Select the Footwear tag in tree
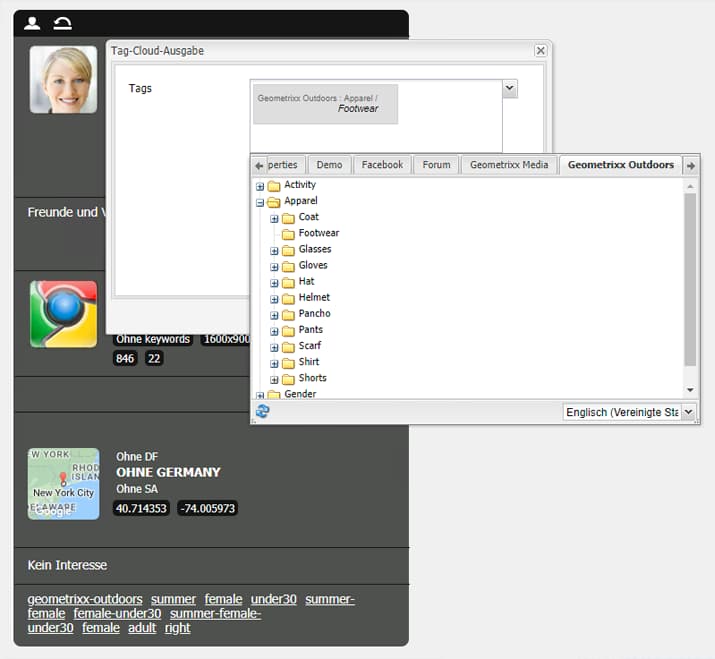 [x=319, y=233]
